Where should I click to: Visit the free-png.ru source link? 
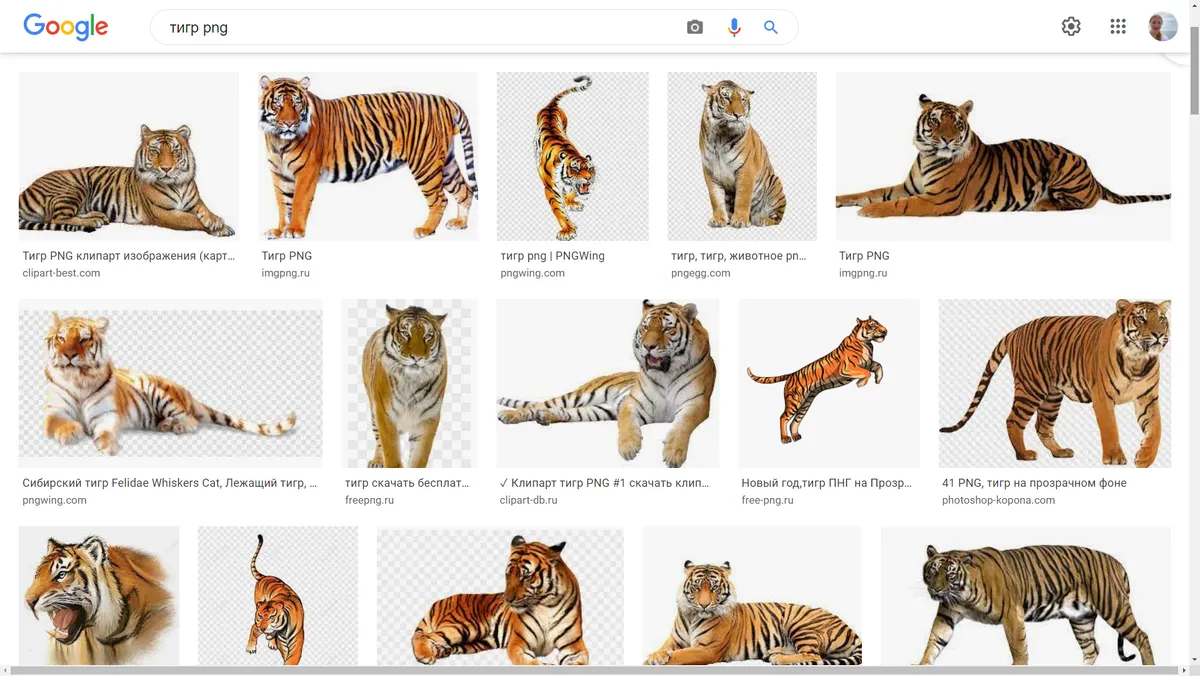768,500
